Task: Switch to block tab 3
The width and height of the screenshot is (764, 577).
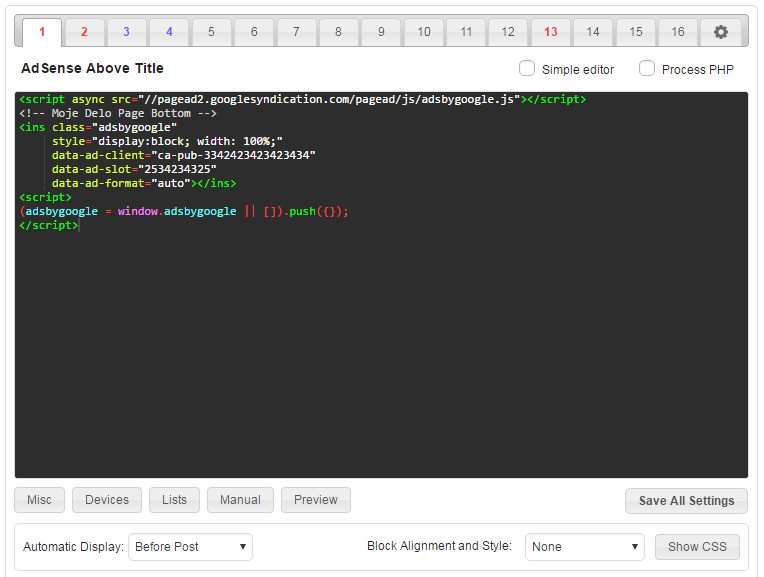Action: coord(127,32)
